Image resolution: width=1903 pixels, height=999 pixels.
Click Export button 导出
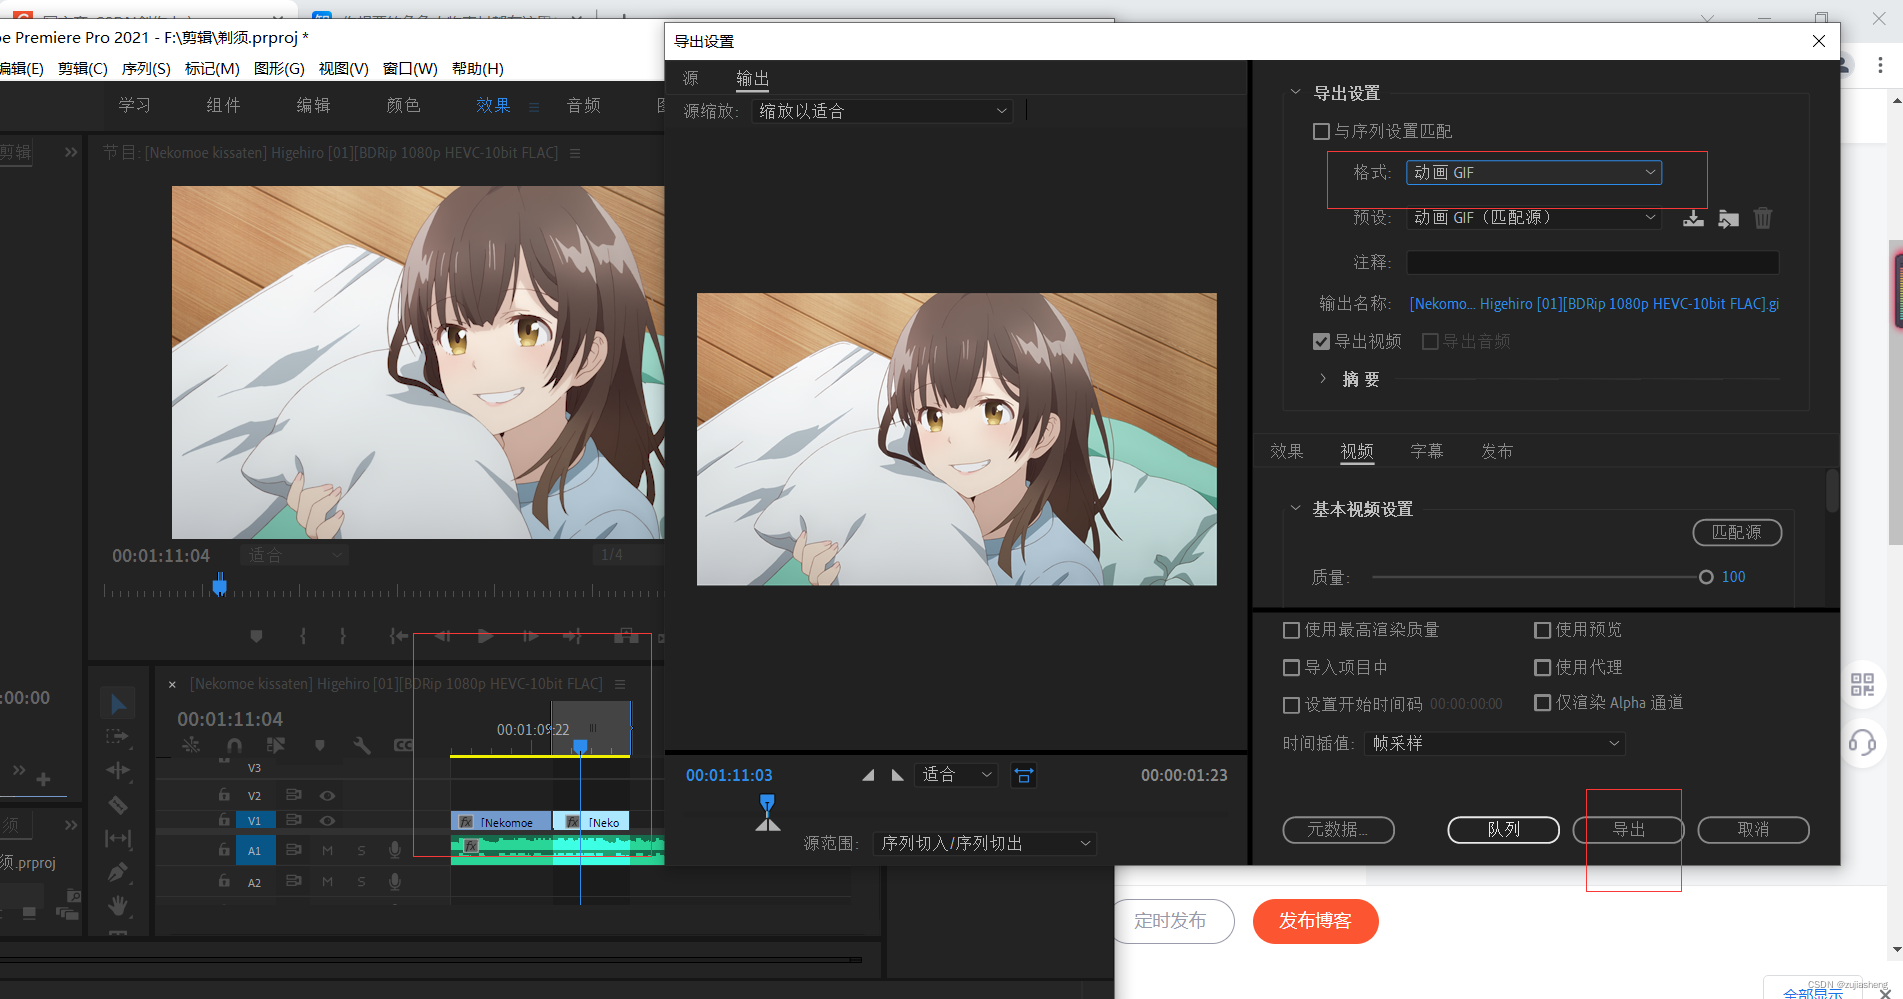[1628, 830]
